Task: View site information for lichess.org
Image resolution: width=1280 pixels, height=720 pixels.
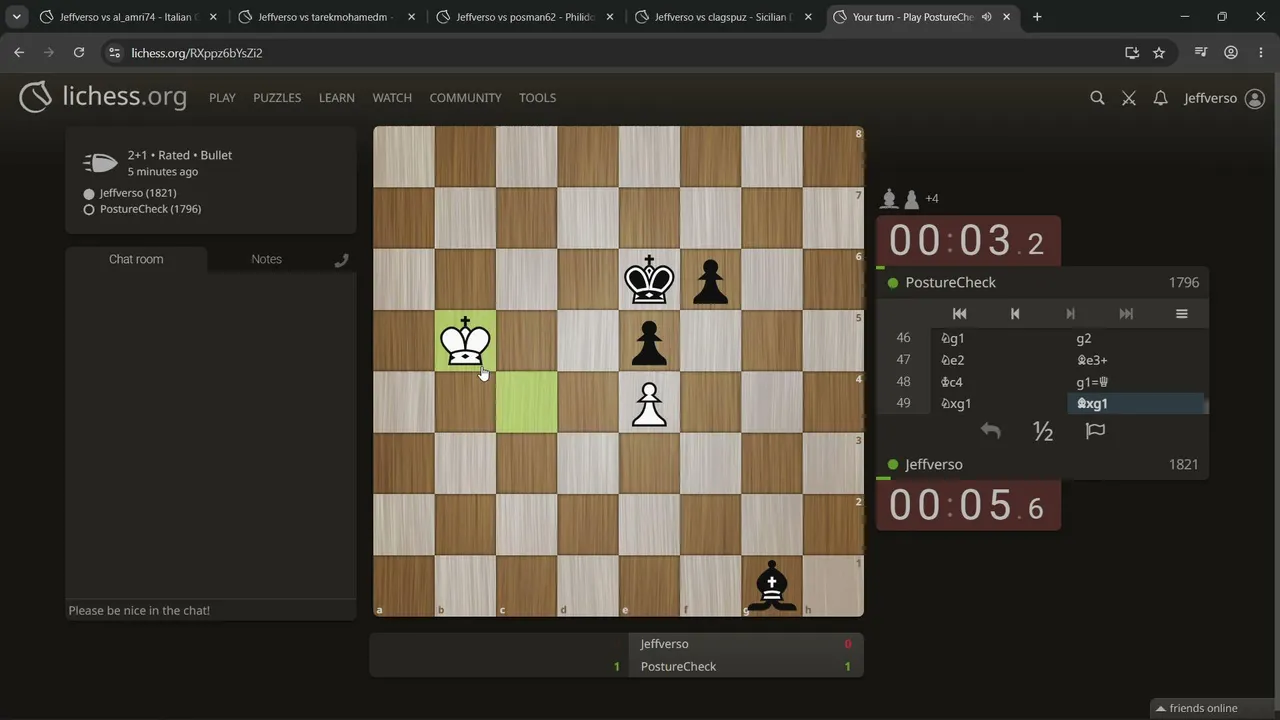Action: point(113,53)
